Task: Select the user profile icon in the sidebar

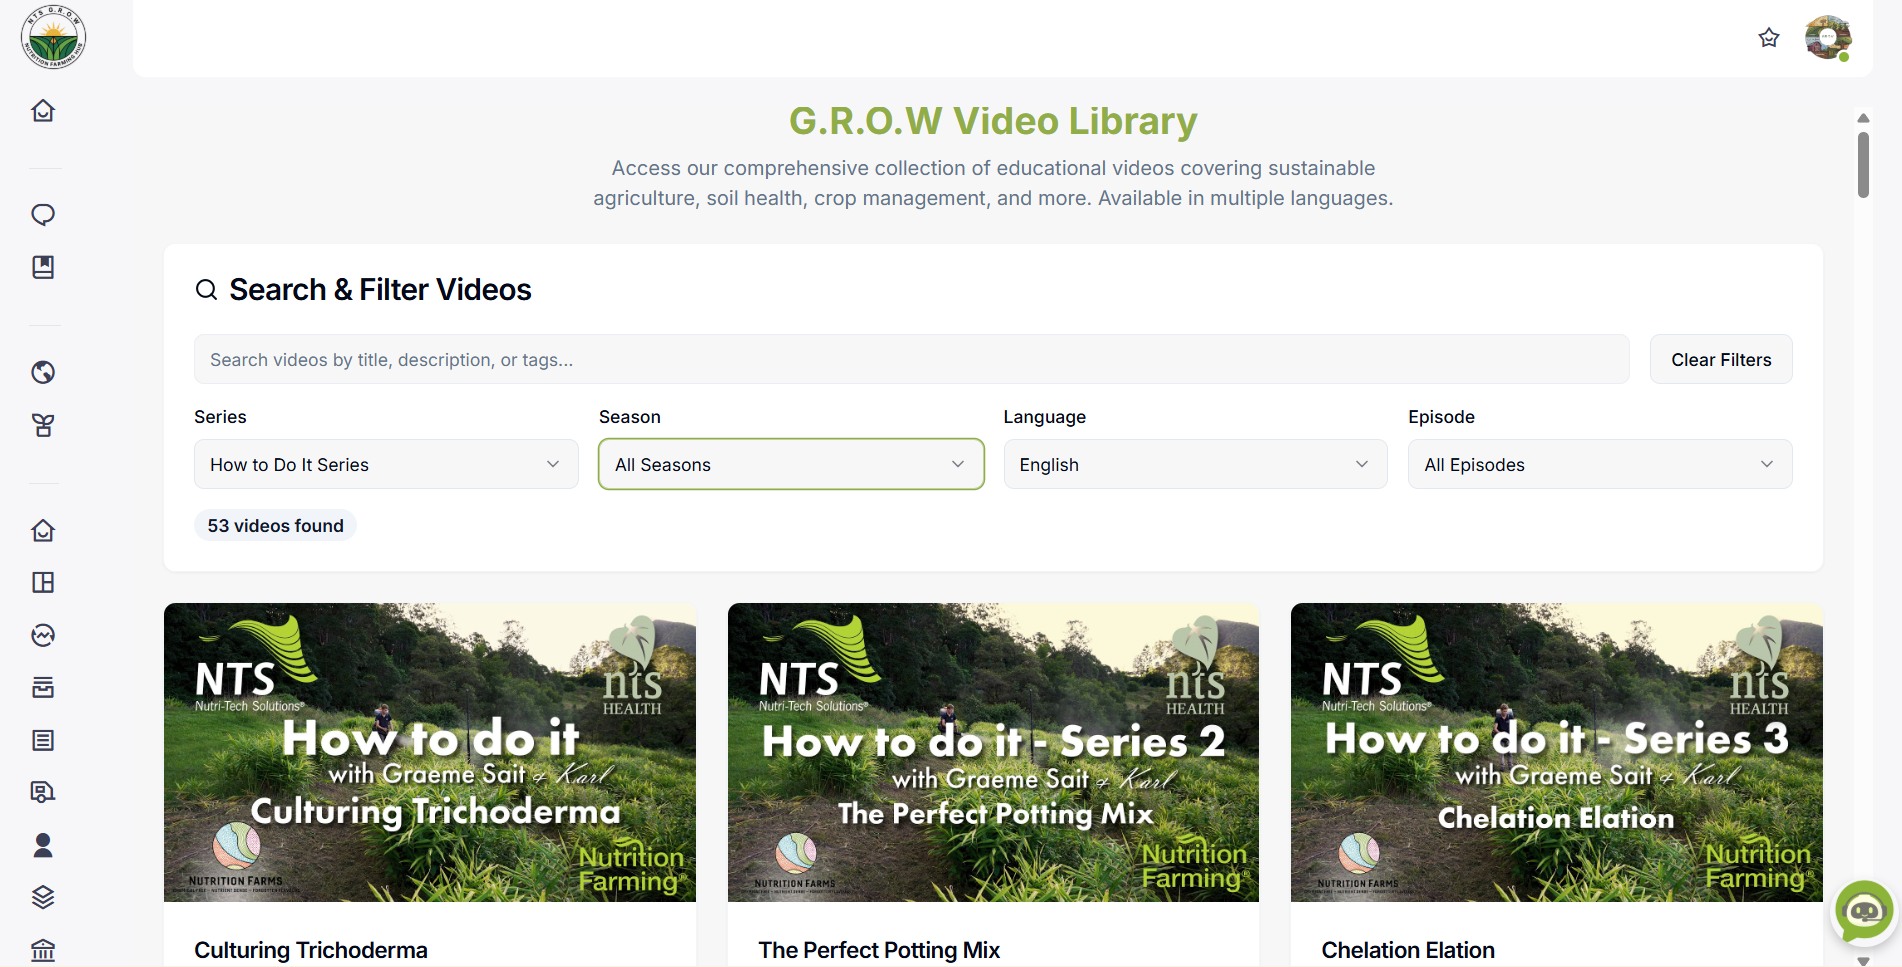Action: (x=43, y=845)
